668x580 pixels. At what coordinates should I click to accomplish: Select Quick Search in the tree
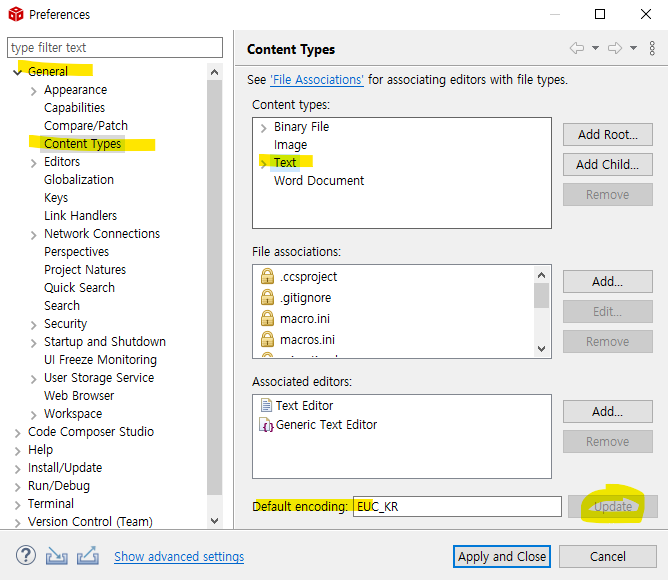[80, 287]
